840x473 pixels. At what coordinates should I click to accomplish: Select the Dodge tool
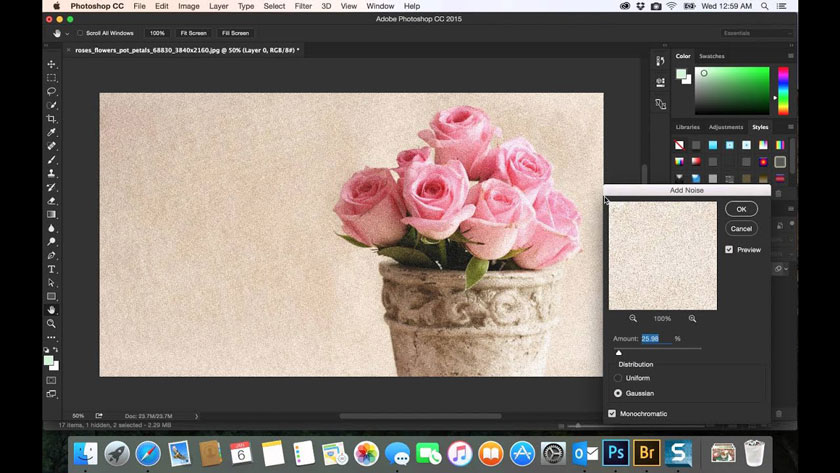pos(51,242)
